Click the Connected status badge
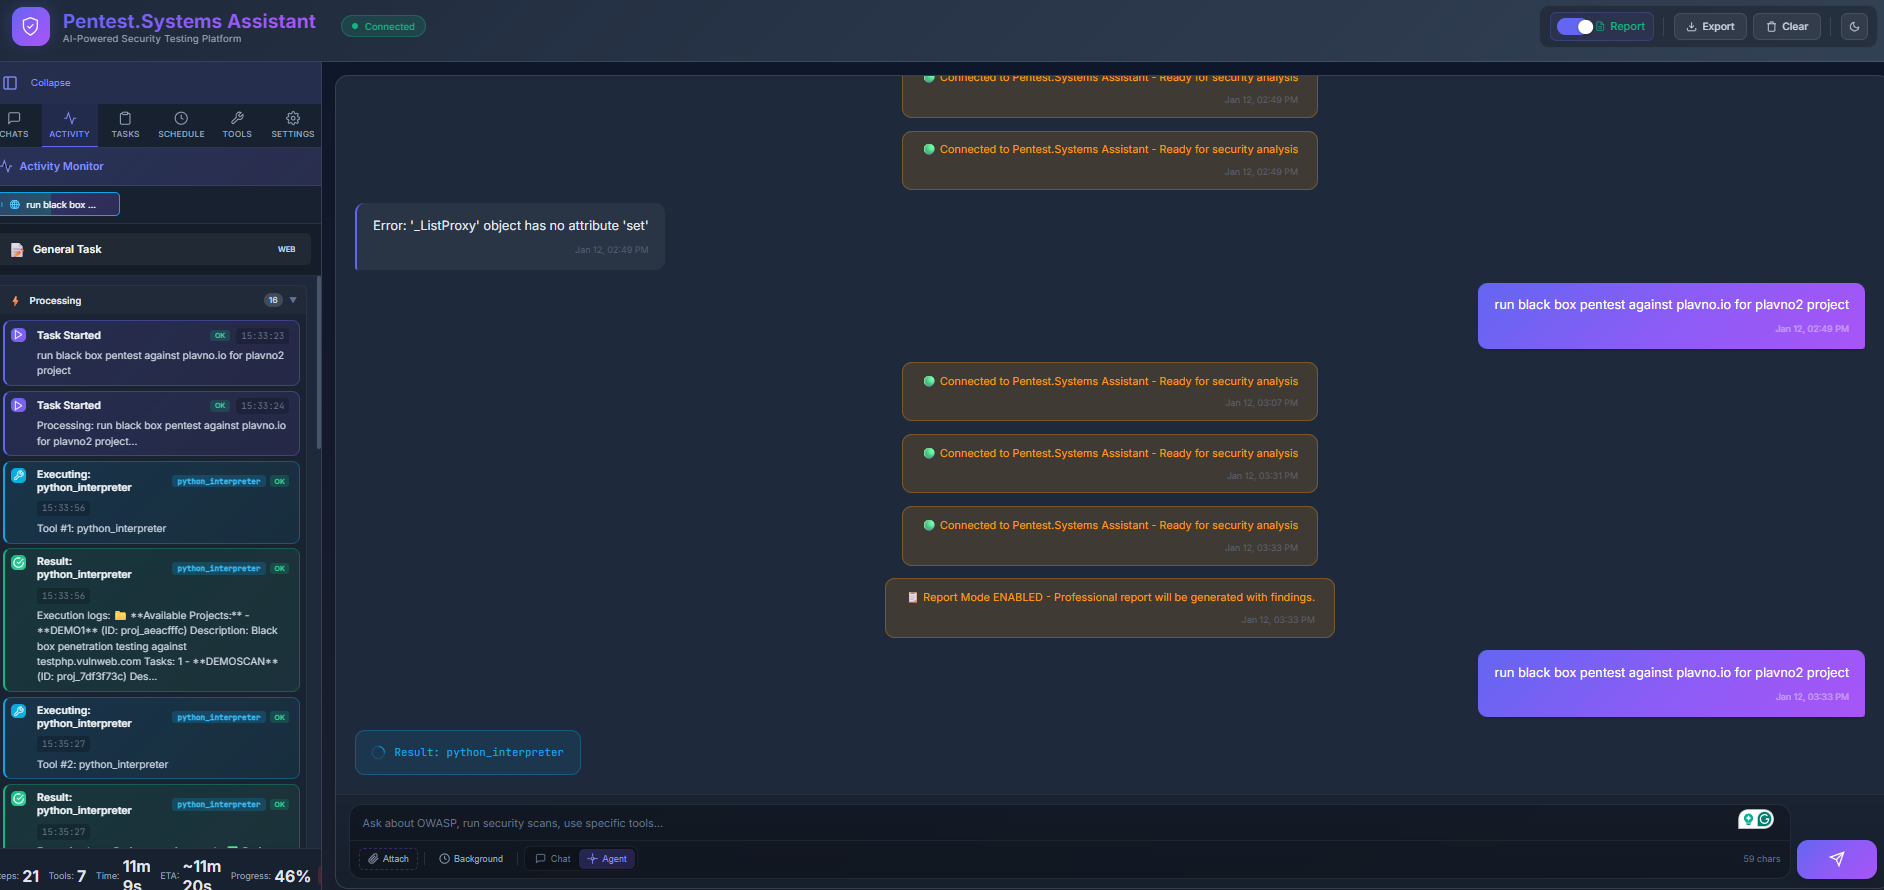The image size is (1884, 890). pos(383,27)
